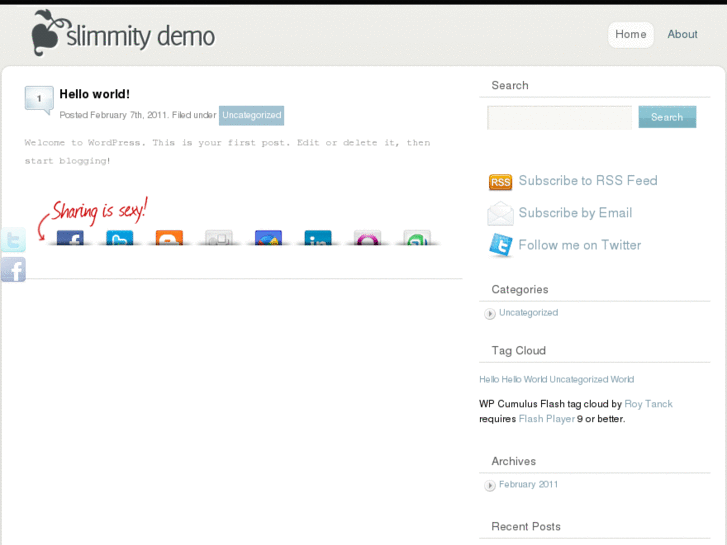Click the Archives widget heading
The width and height of the screenshot is (727, 545).
pos(514,461)
